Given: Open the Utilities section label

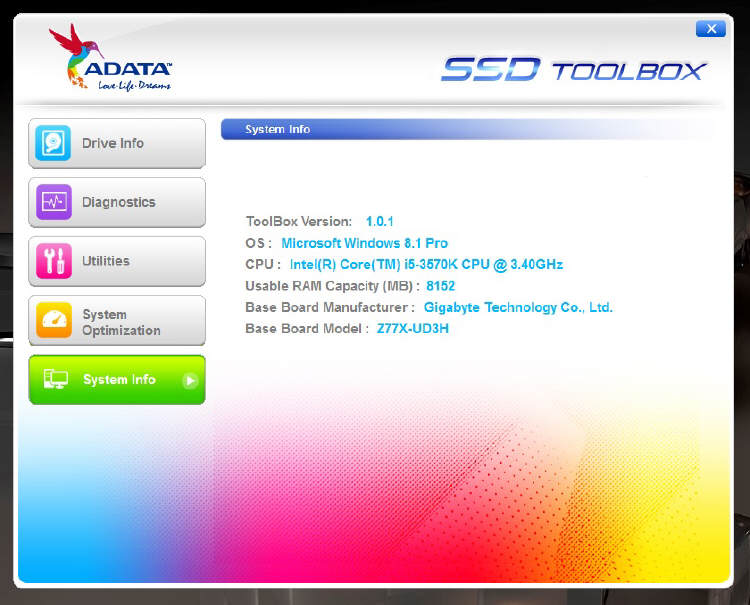Looking at the screenshot, I should point(106,261).
